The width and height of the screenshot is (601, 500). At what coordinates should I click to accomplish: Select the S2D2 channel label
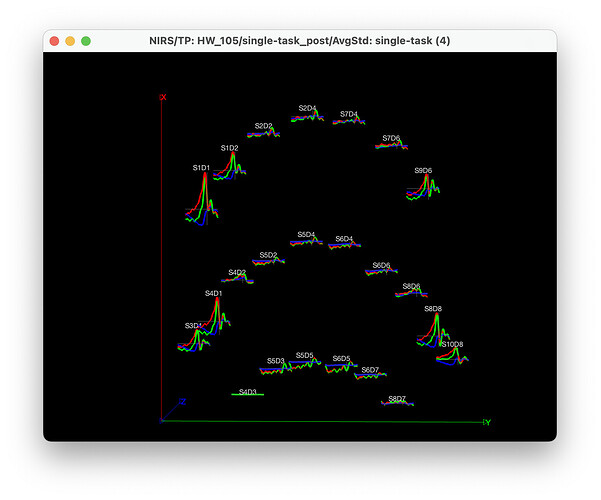point(264,126)
